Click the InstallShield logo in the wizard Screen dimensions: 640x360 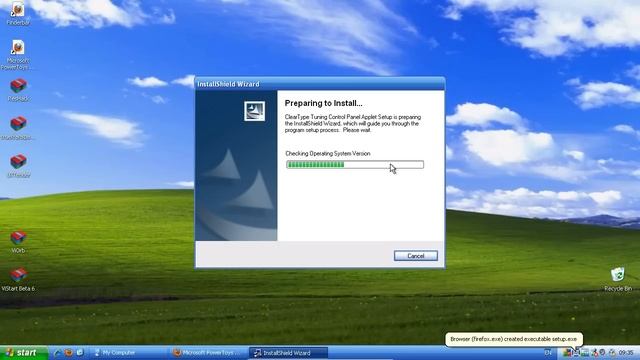[254, 111]
